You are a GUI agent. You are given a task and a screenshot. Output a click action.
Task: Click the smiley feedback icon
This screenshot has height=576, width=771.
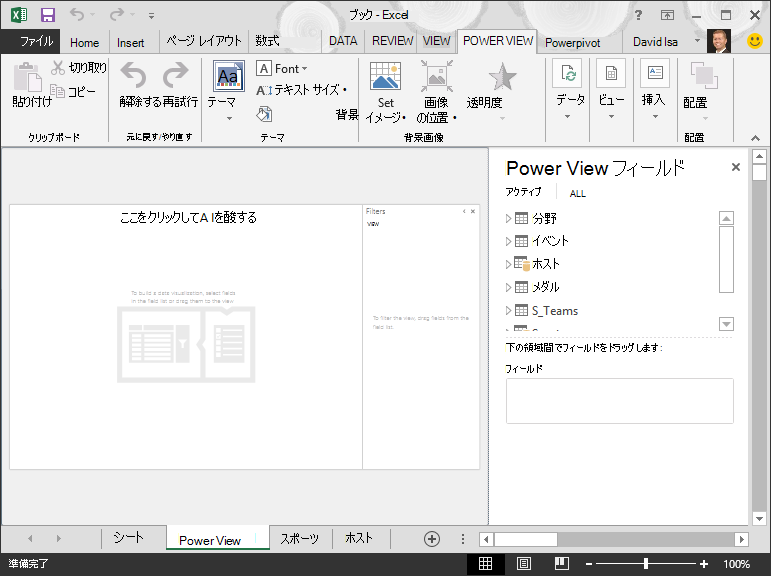tap(755, 41)
